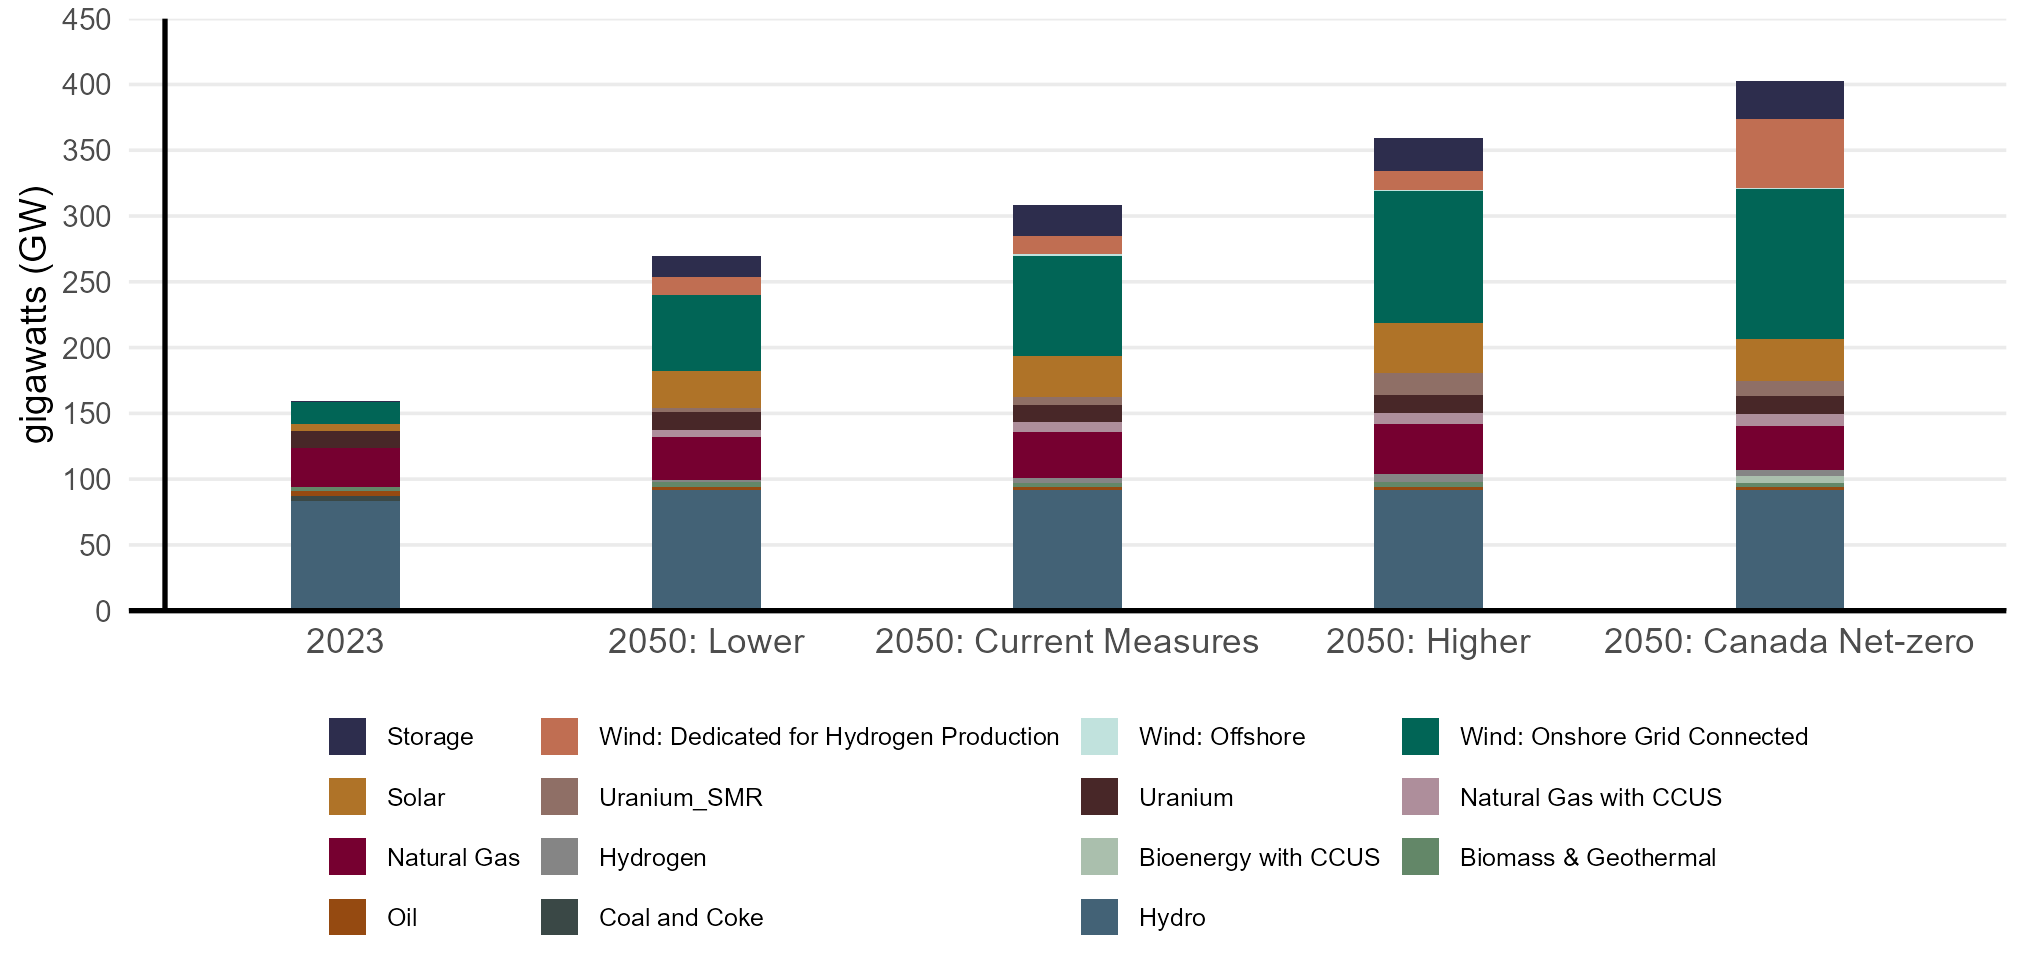Click the Wind: Offshore legend swatch

tap(1099, 737)
